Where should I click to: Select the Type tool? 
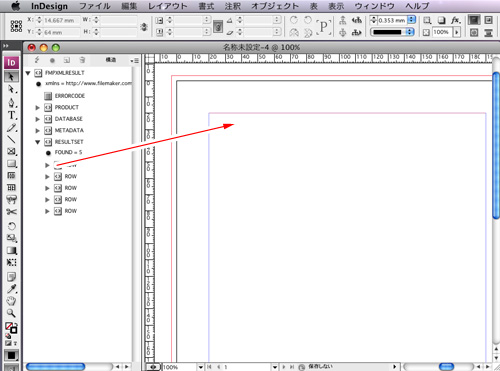11,115
